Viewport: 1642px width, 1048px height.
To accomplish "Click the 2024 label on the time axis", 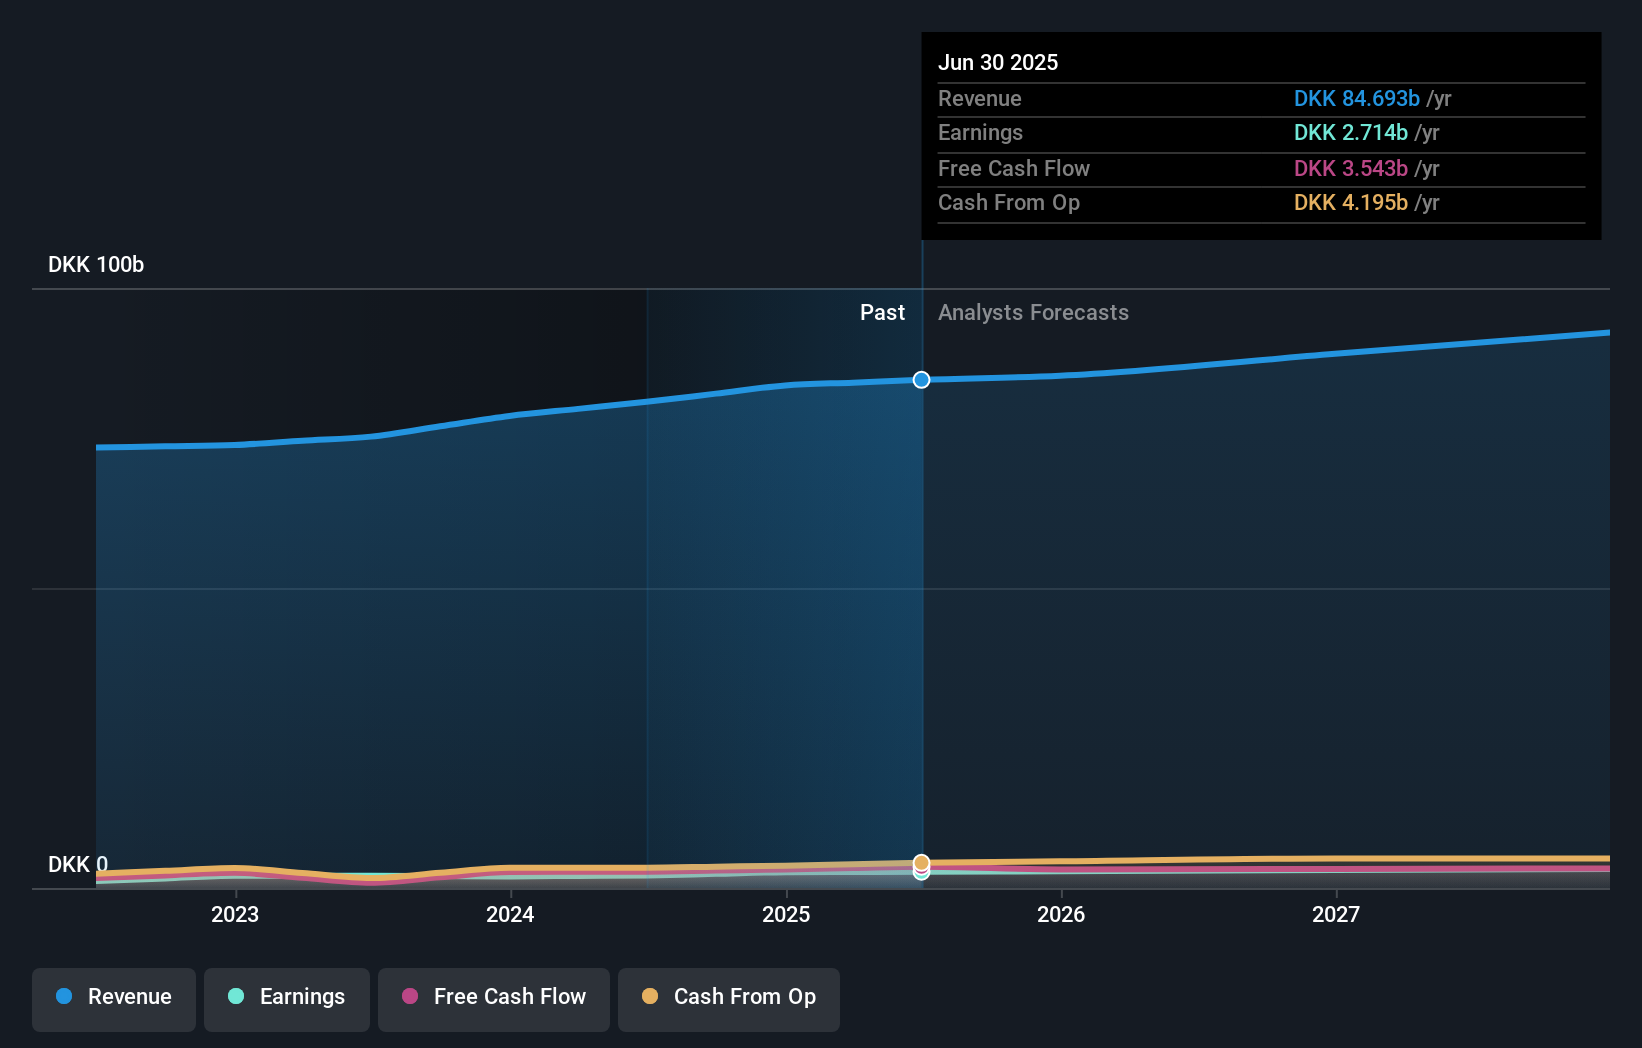I will (510, 913).
